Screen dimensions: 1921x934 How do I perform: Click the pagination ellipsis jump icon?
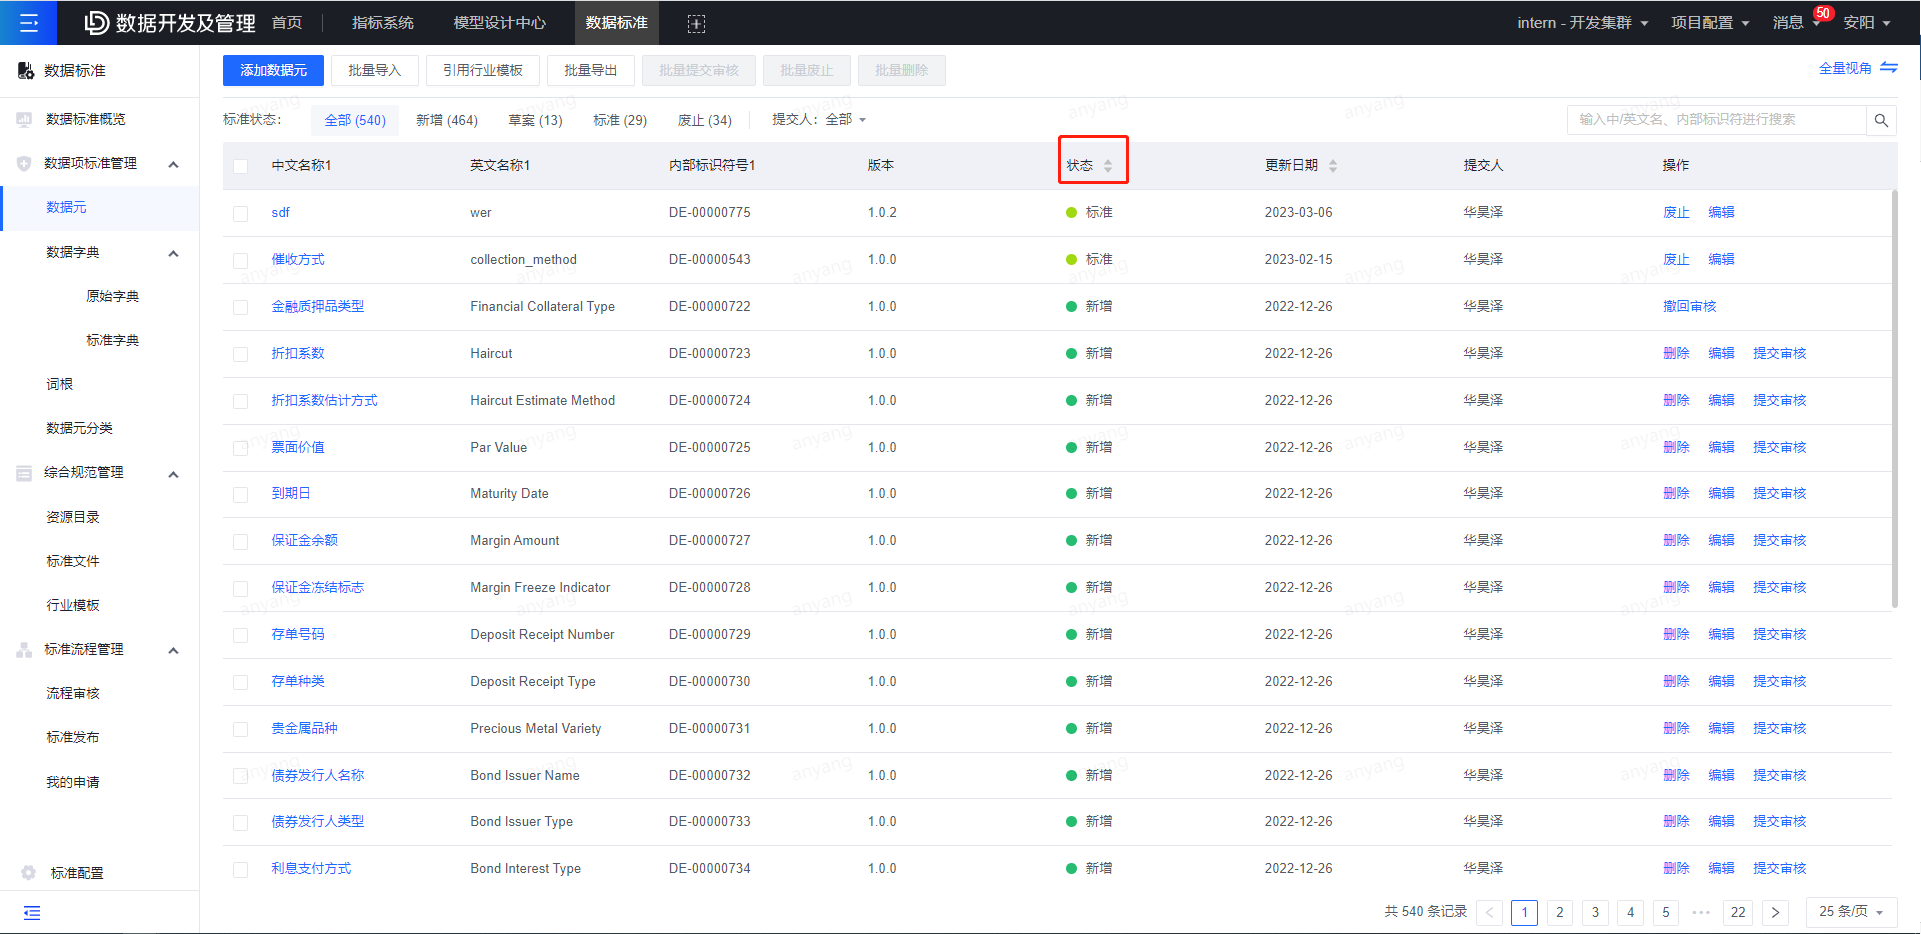point(1701,912)
